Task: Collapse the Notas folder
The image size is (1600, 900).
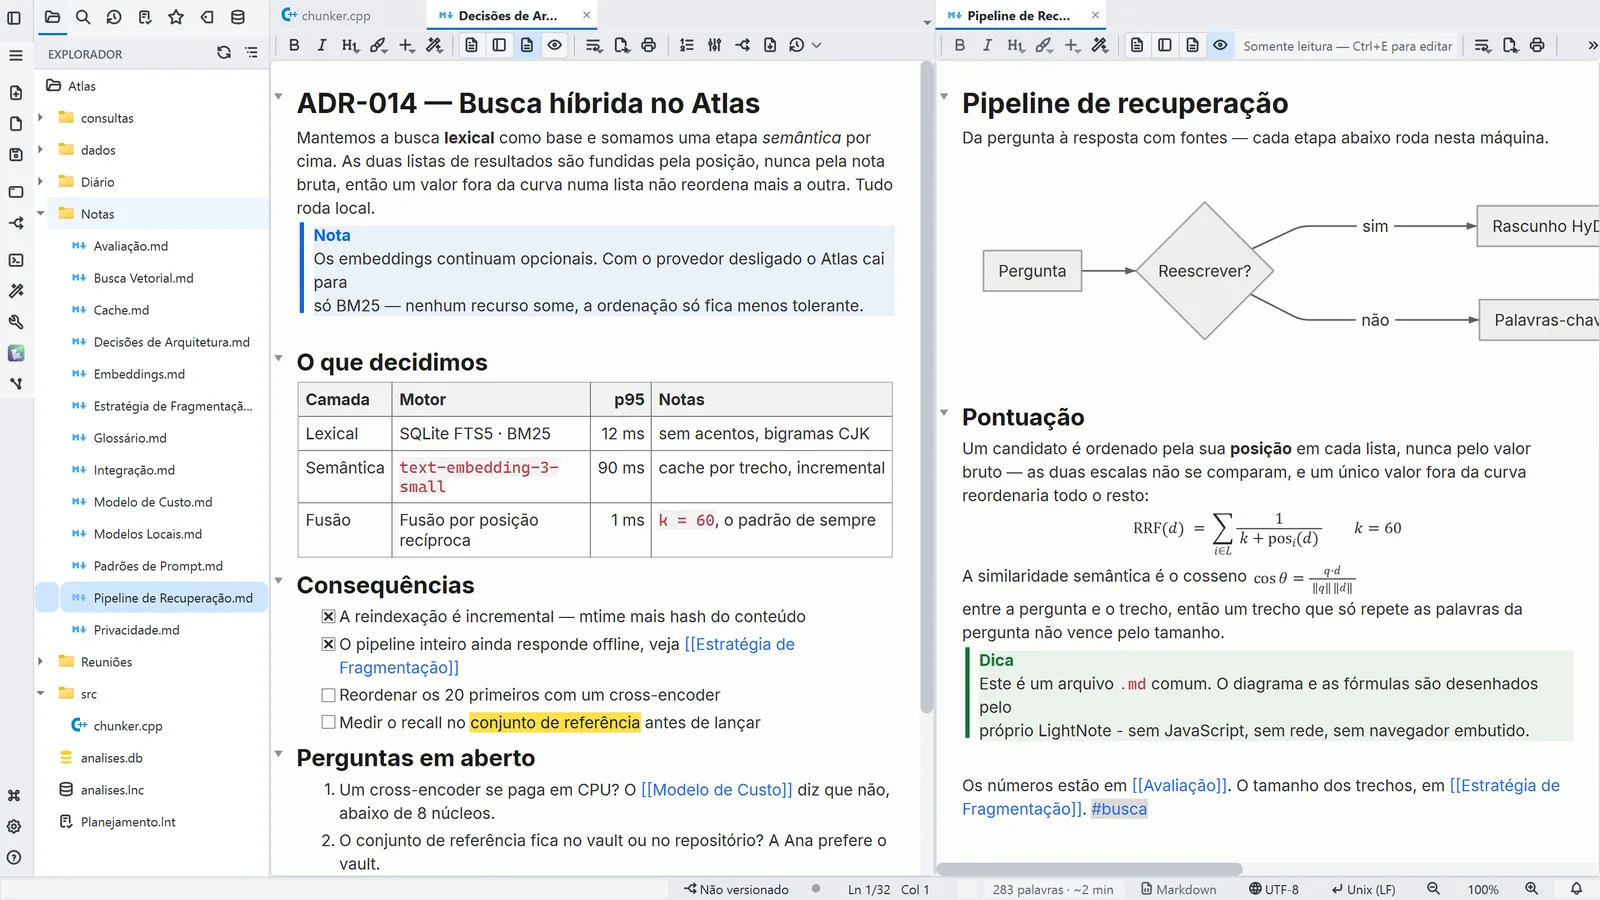Action: pyautogui.click(x=40, y=214)
